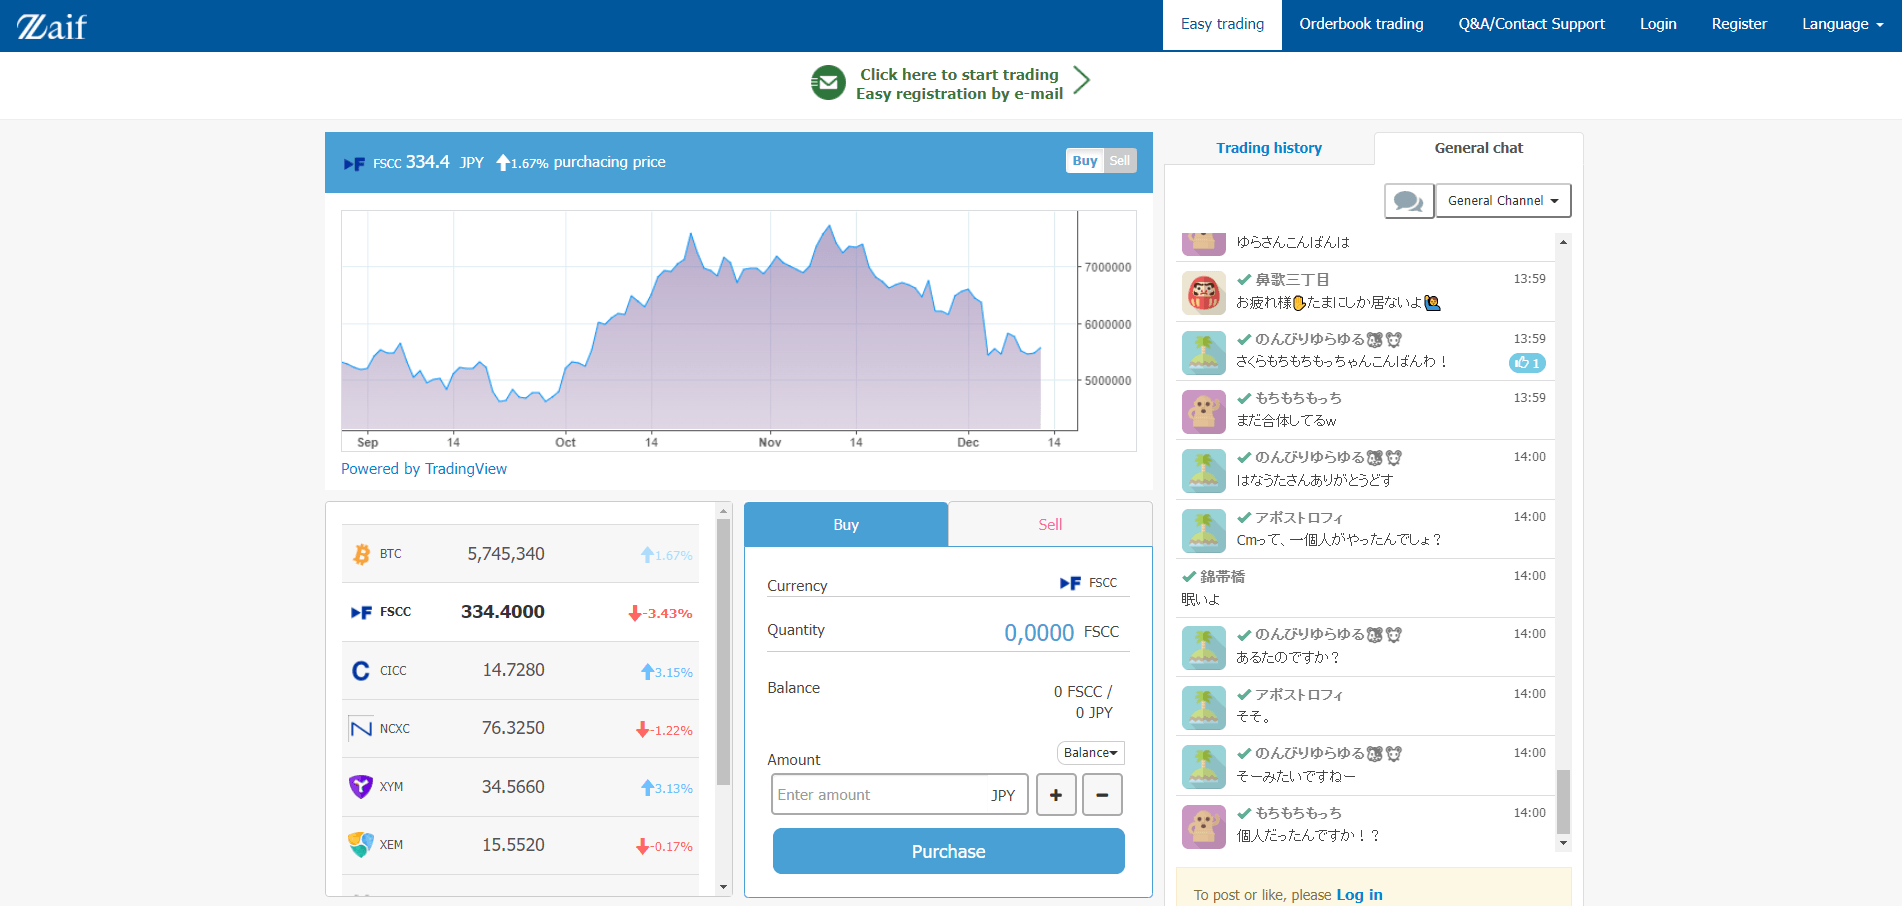1902x906 pixels.
Task: Click the minus amount button
Action: 1102,795
